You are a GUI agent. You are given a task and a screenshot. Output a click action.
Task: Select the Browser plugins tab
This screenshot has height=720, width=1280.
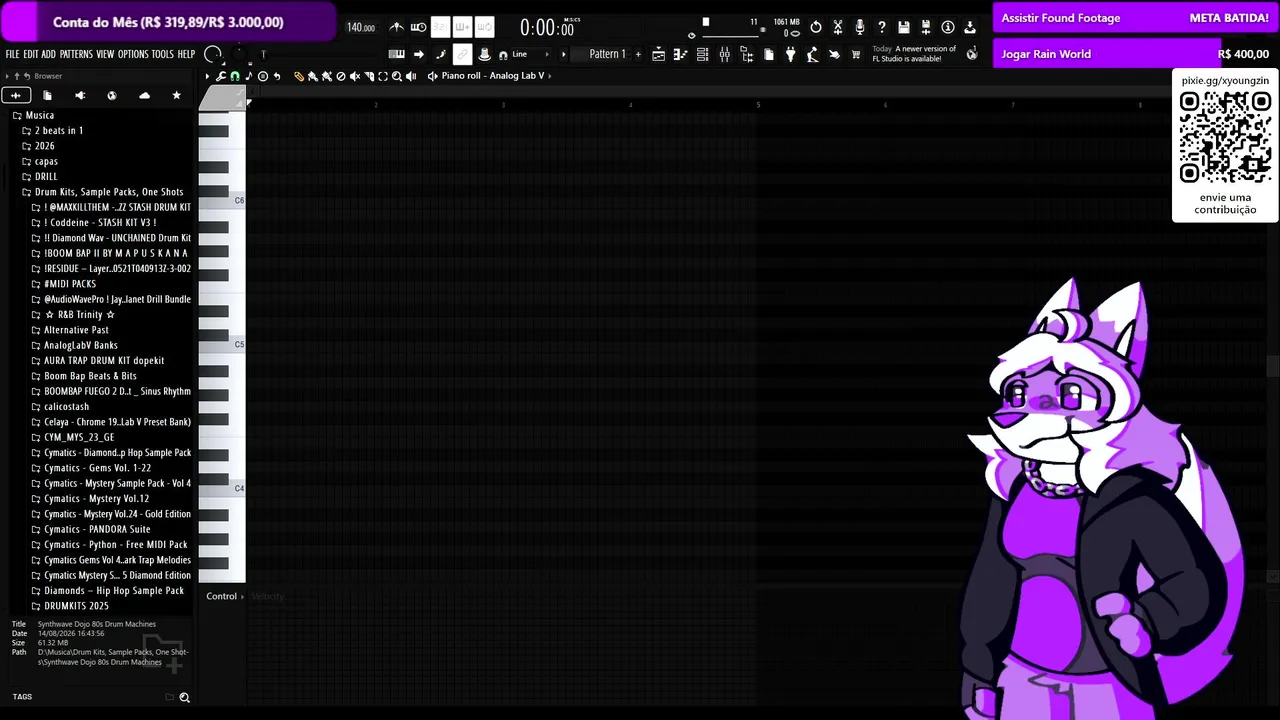click(x=80, y=95)
